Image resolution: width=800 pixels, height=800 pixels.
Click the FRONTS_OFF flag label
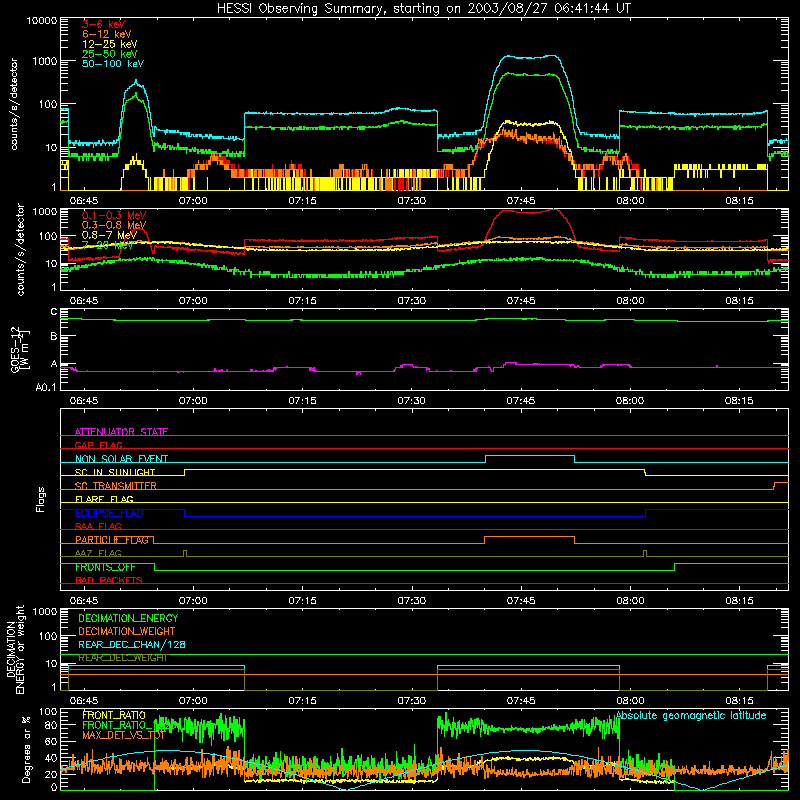point(105,567)
